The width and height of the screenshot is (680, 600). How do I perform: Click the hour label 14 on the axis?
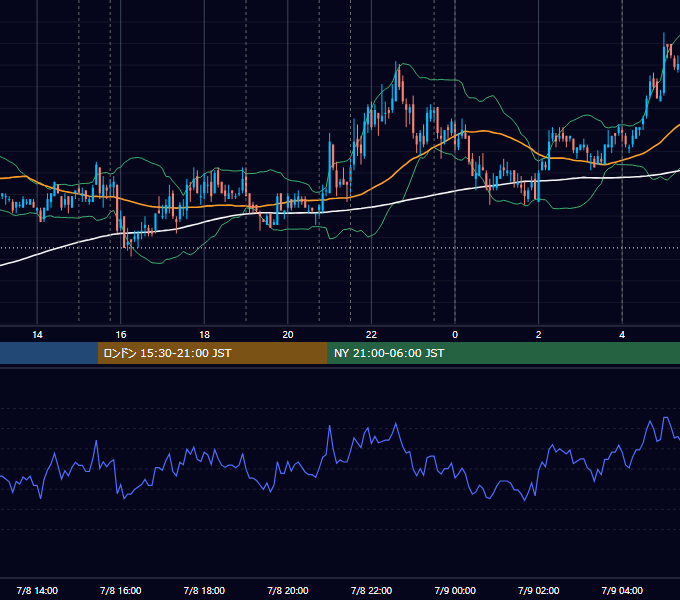pos(37,335)
